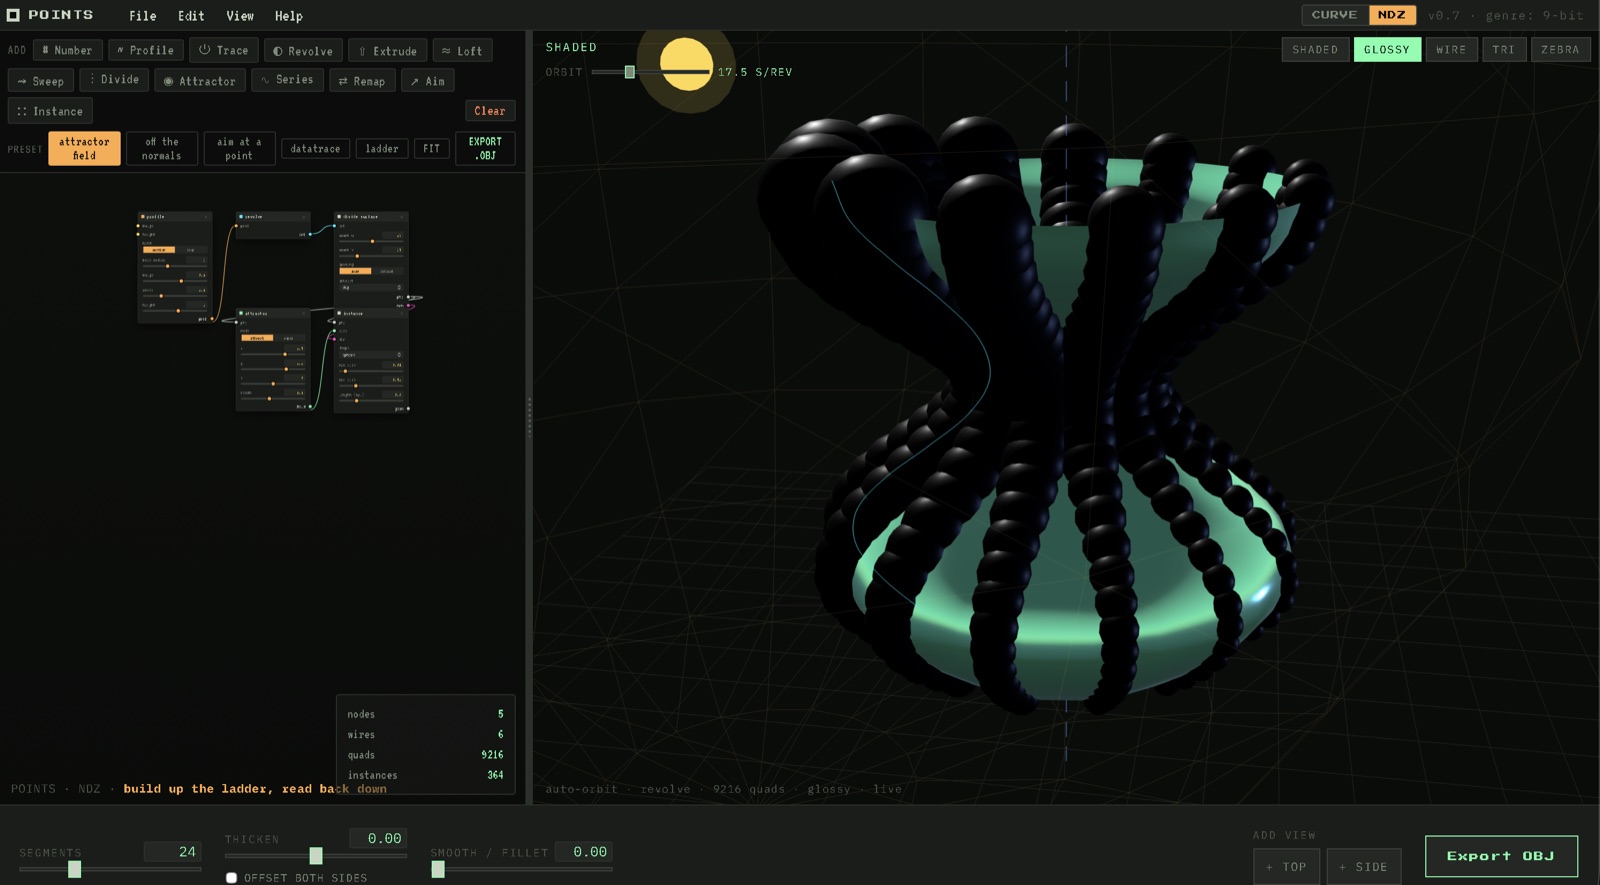The height and width of the screenshot is (885, 1600).
Task: Add a Remap node
Action: (362, 81)
